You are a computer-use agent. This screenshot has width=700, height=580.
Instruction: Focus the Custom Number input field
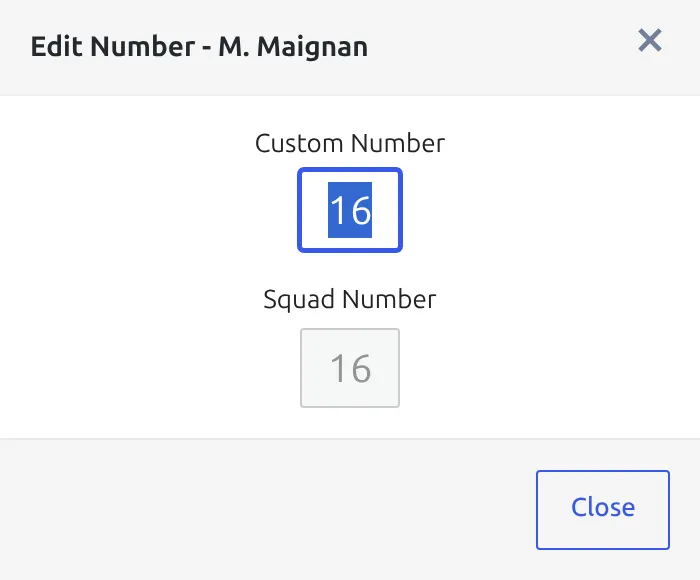click(x=350, y=210)
